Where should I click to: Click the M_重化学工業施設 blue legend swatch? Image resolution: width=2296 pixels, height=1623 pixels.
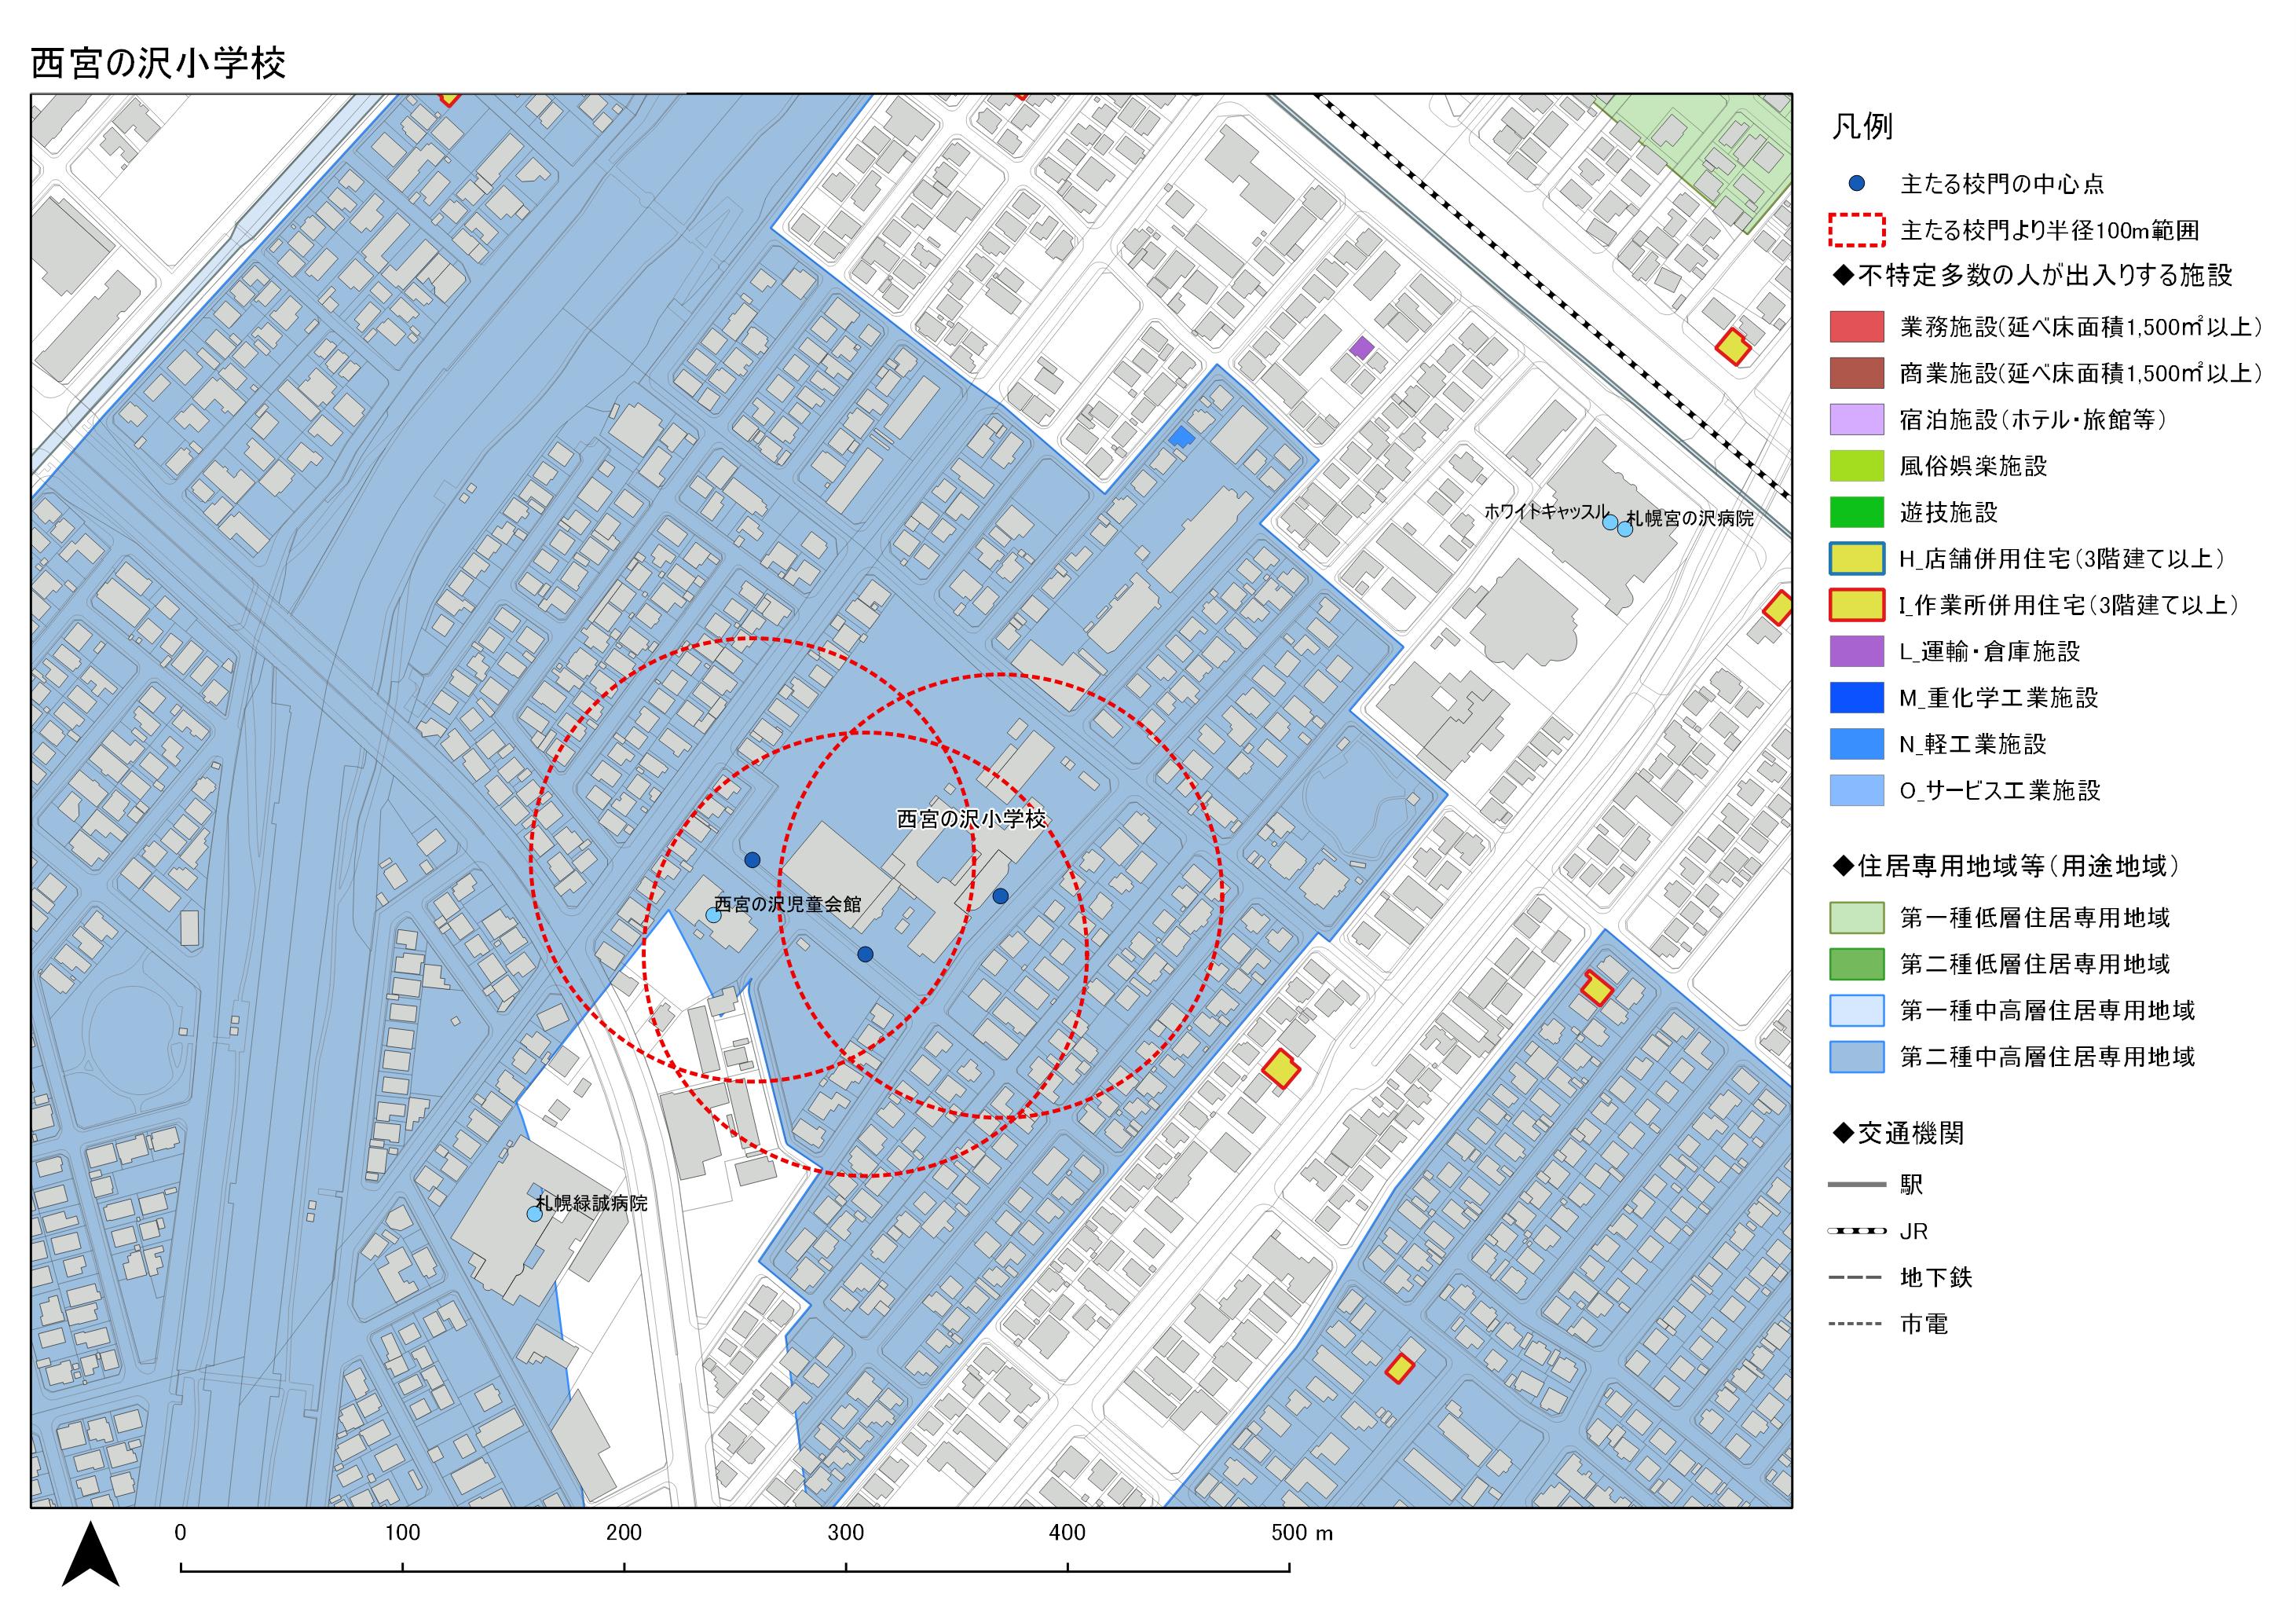tap(1857, 698)
